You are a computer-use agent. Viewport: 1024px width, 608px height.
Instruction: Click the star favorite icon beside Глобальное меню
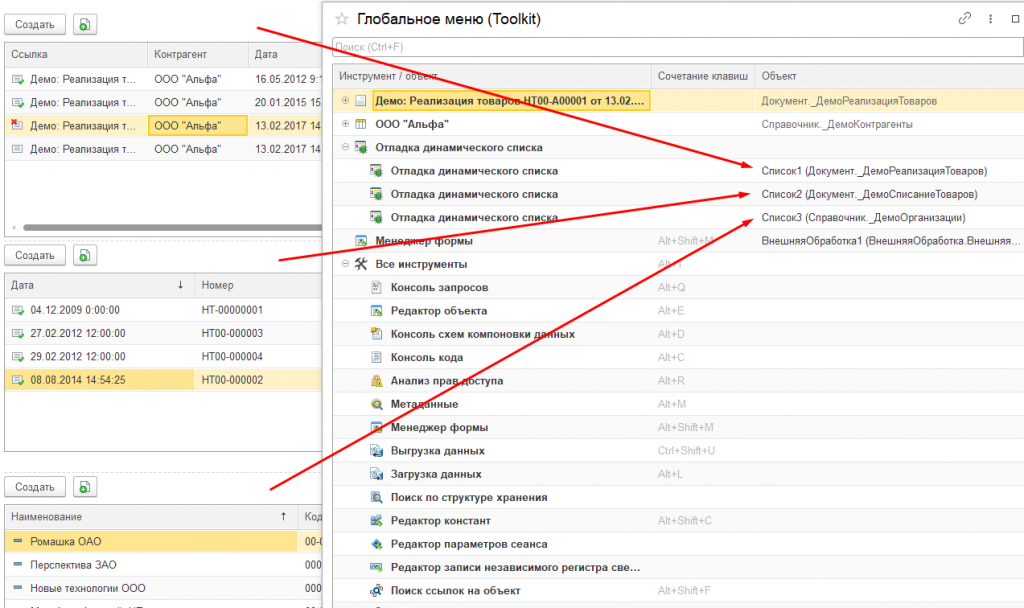342,18
